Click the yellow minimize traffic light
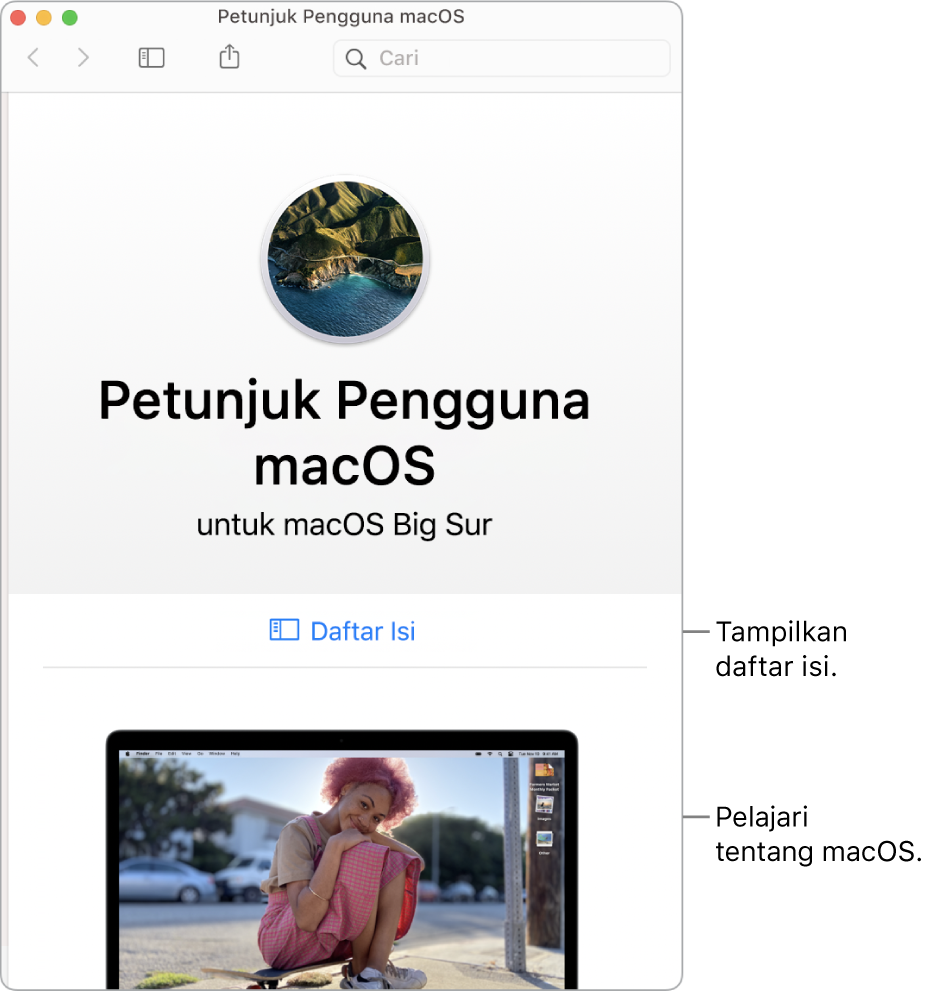 point(44,17)
